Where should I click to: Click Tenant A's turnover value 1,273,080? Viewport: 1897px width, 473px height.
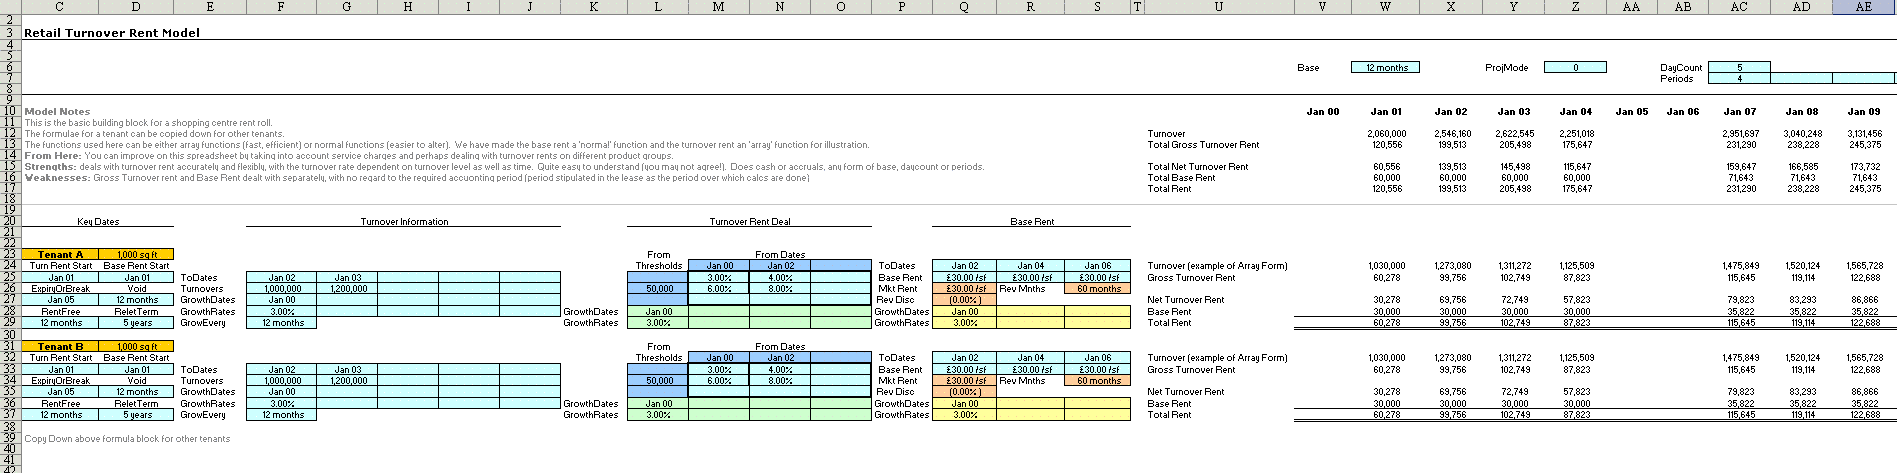[1452, 266]
